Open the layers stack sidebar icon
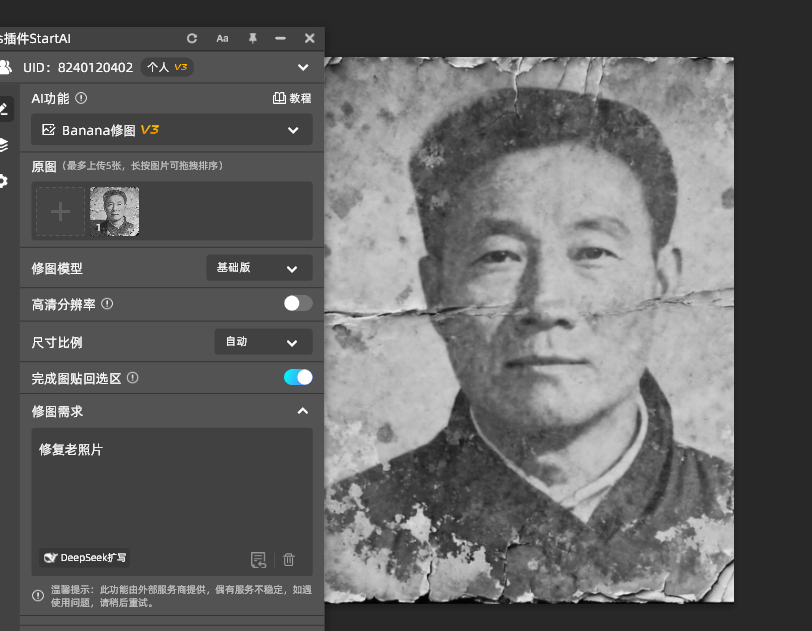The image size is (812, 631). point(4,145)
